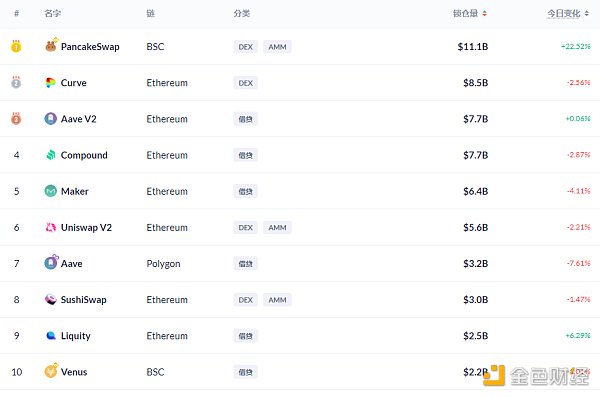Viewport: 600px width, 397px height.
Task: Select the AMM tag in Uniswap V2 row
Action: [277, 227]
